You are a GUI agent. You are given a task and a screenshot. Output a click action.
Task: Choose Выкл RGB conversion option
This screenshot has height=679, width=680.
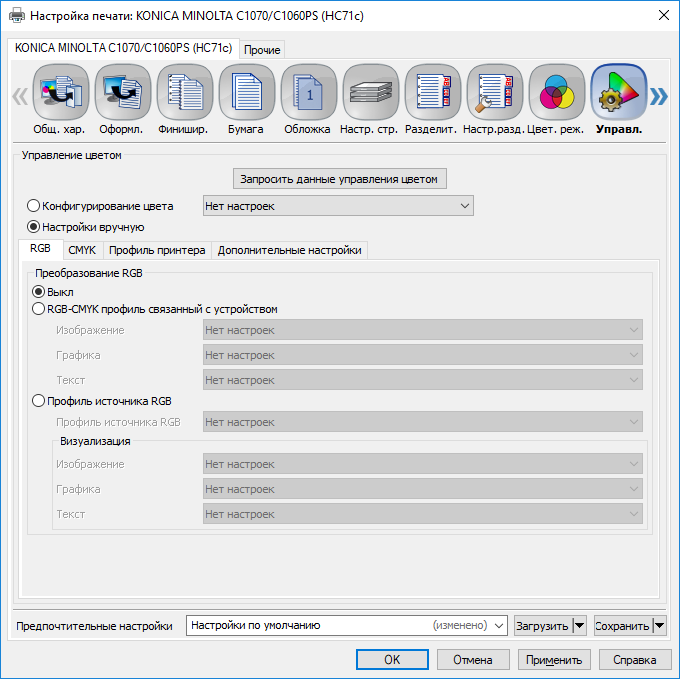coord(39,291)
